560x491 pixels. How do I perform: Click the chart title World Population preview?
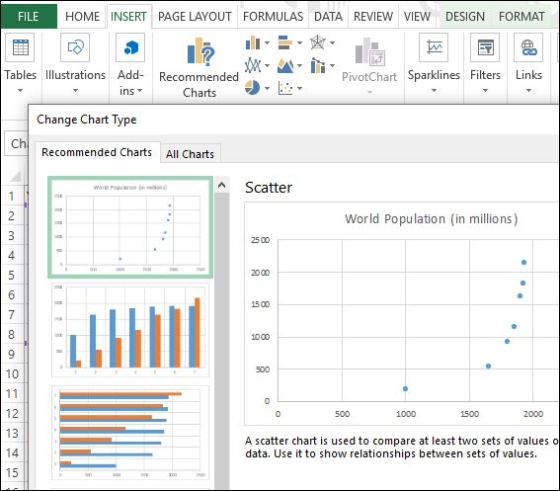[x=431, y=219]
